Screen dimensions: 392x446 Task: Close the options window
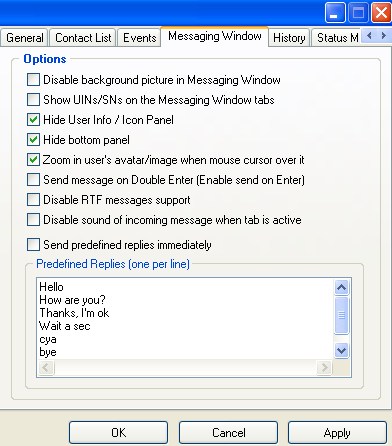(x=381, y=13)
